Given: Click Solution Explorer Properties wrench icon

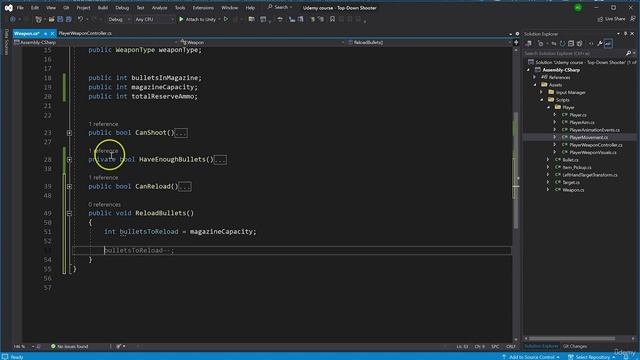Looking at the screenshot, I should click(600, 44).
